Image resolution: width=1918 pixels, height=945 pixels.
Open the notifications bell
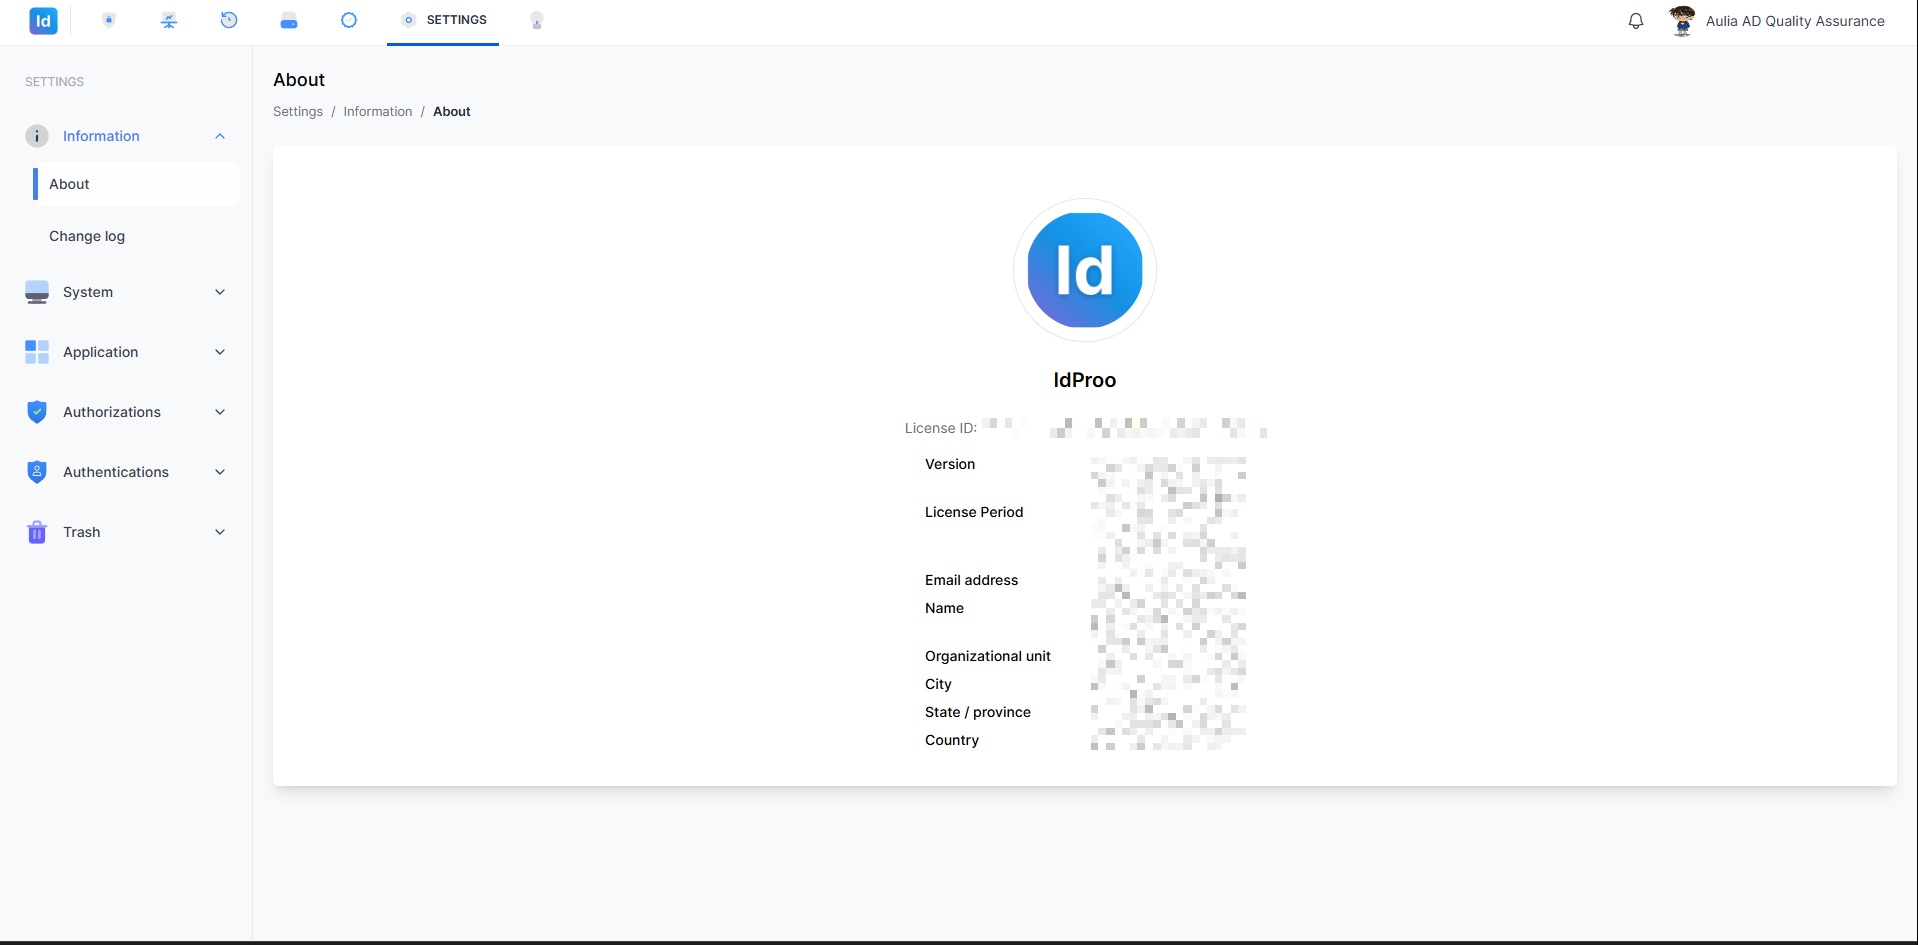click(x=1636, y=21)
